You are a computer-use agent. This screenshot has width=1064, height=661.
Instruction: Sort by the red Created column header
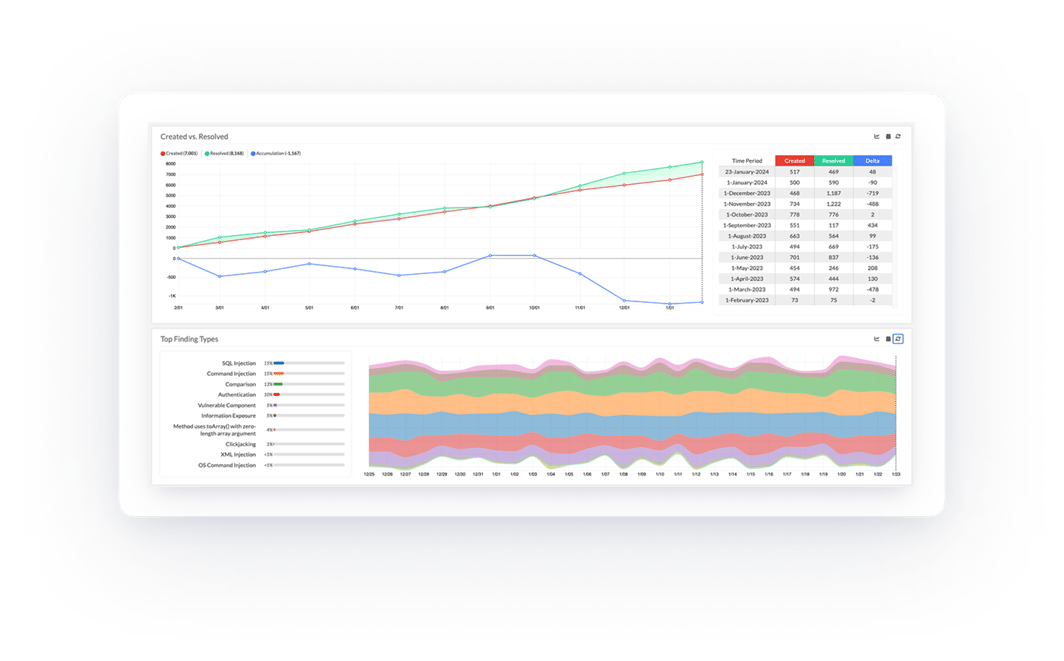pos(795,161)
